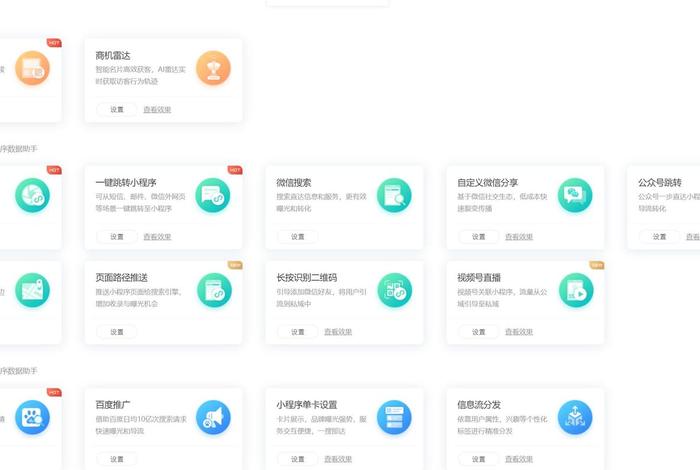
Task: Click the description text under 微信搜索
Action: [321, 202]
